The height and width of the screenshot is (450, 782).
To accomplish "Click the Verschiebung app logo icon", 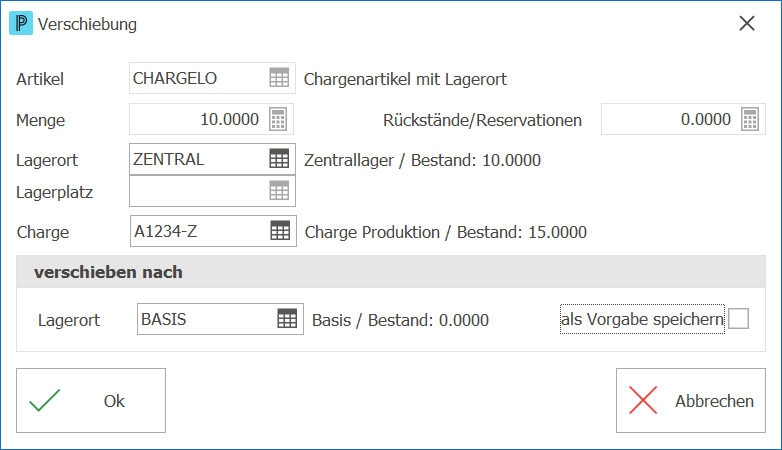I will [x=21, y=23].
